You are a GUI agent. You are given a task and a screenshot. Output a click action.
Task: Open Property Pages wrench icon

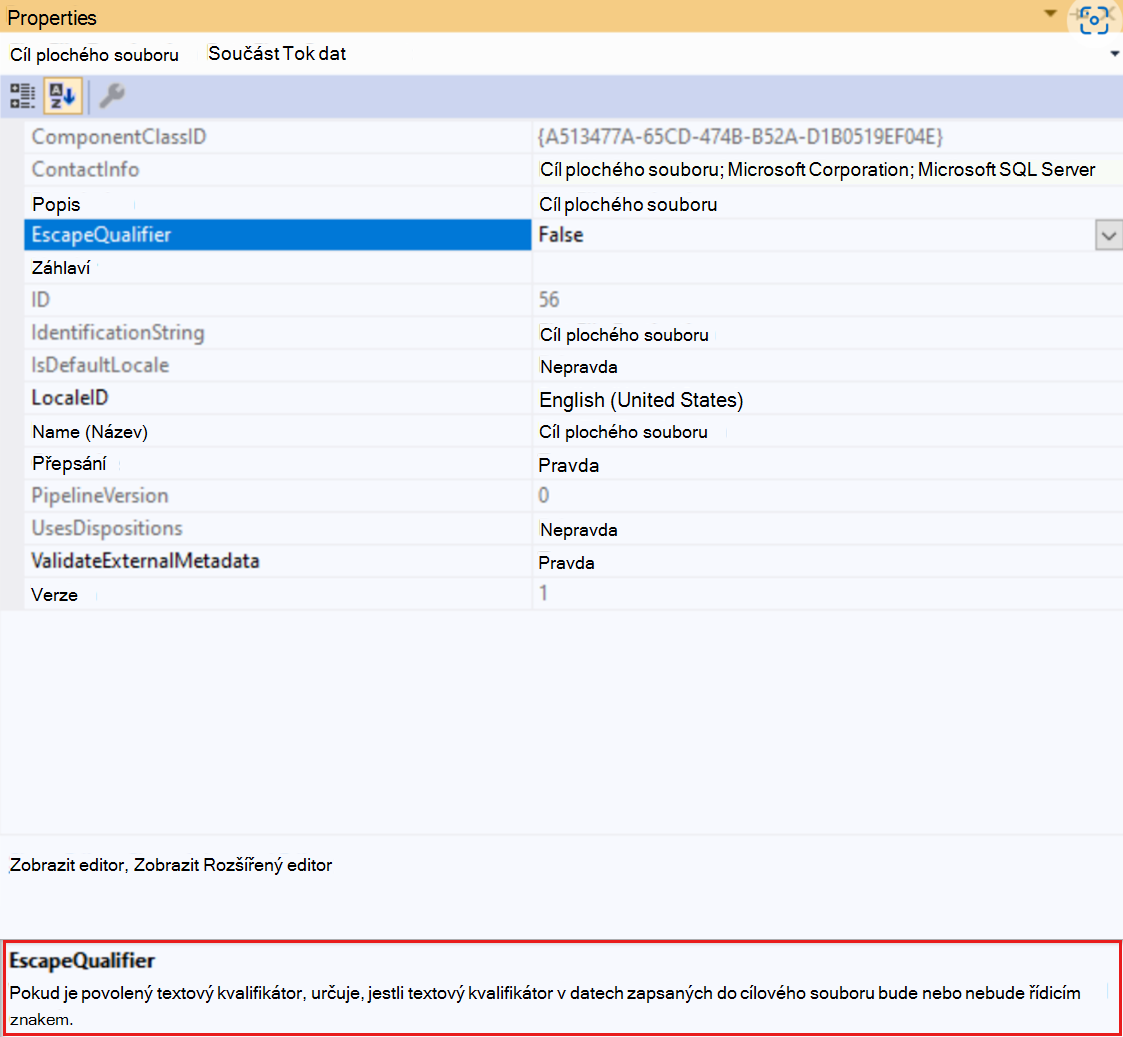click(112, 95)
